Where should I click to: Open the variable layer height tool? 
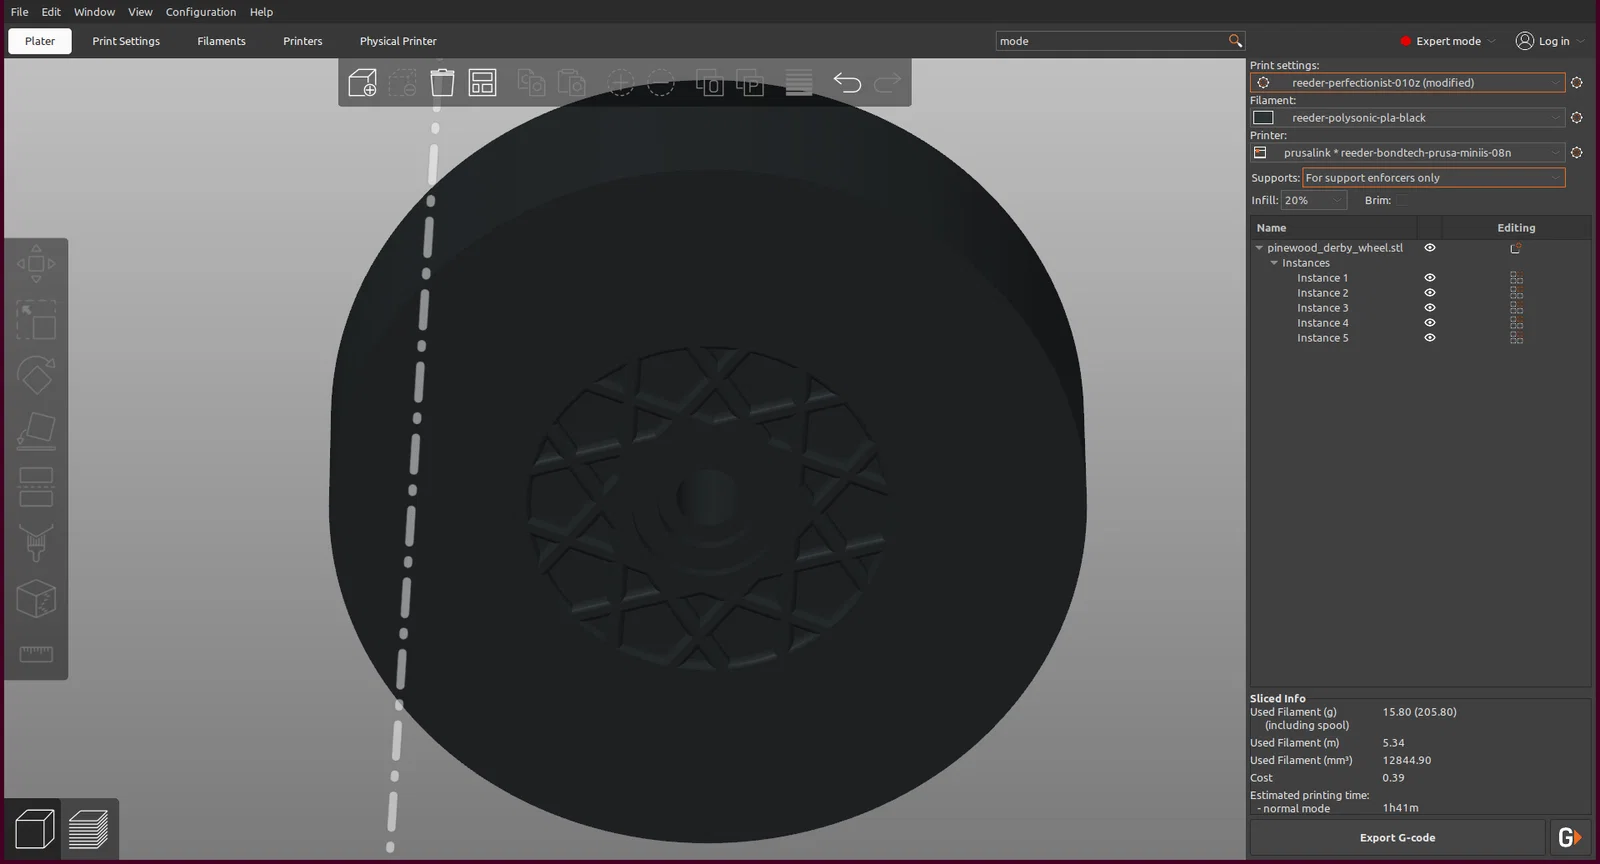[x=799, y=82]
